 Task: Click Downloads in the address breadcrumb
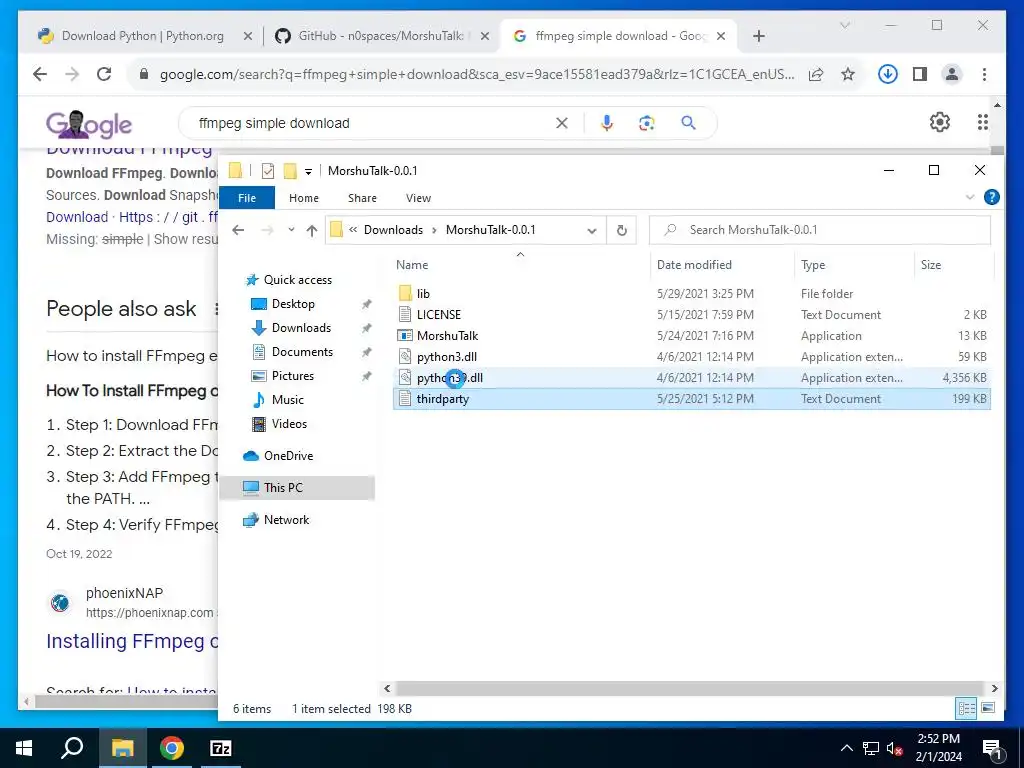pos(393,230)
